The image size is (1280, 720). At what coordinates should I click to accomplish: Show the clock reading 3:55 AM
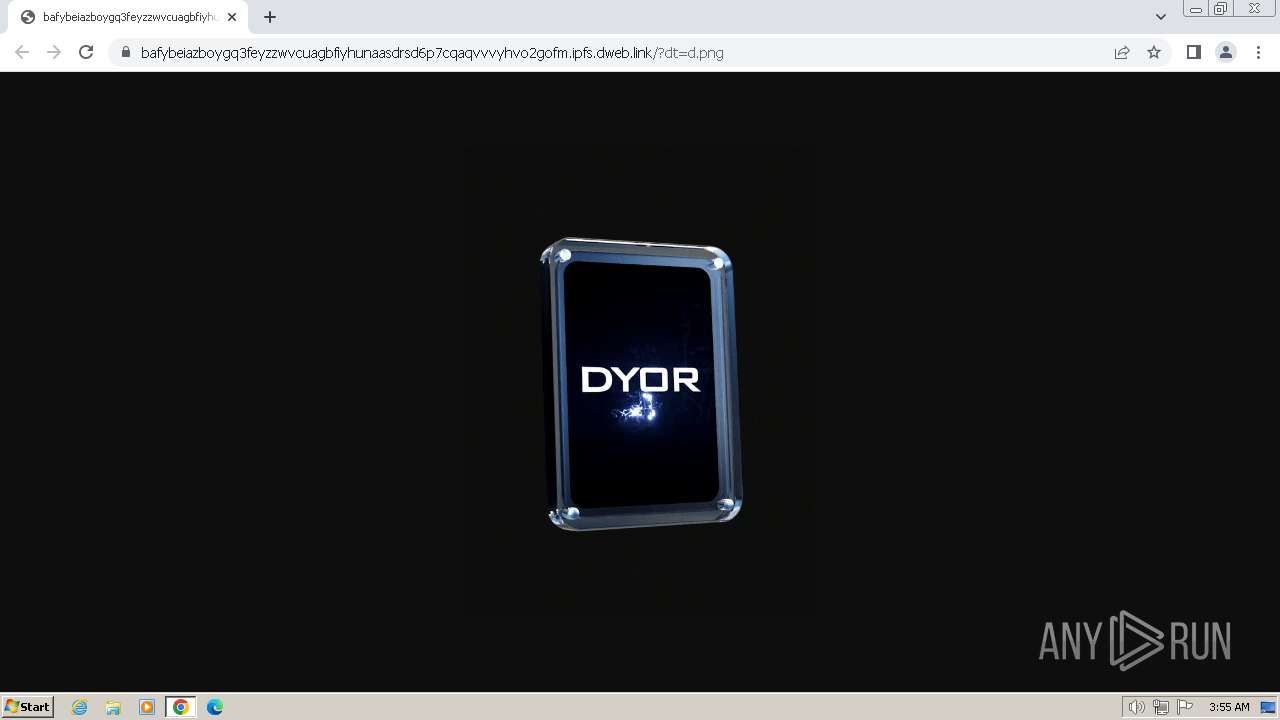pos(1229,707)
